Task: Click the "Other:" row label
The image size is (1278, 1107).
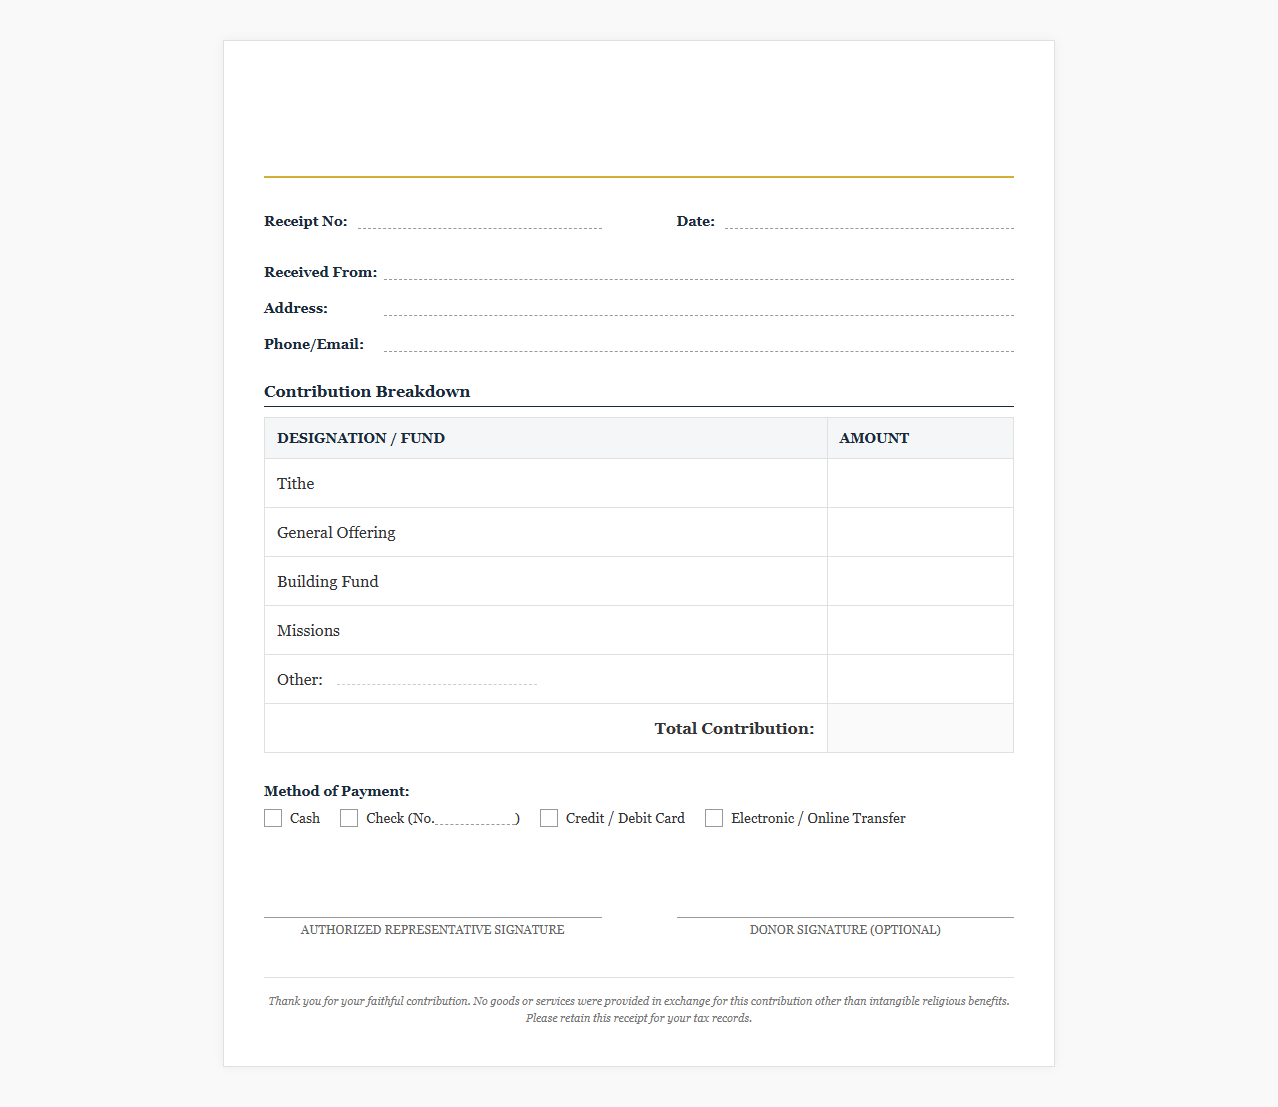Action: point(300,679)
